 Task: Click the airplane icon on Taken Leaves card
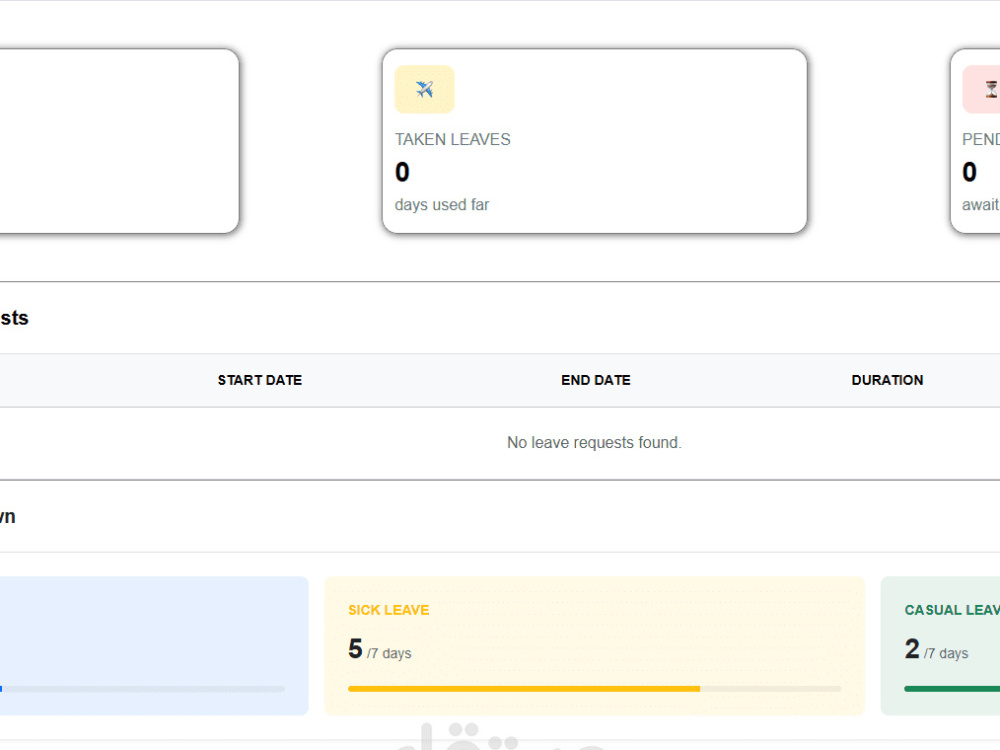tap(424, 89)
